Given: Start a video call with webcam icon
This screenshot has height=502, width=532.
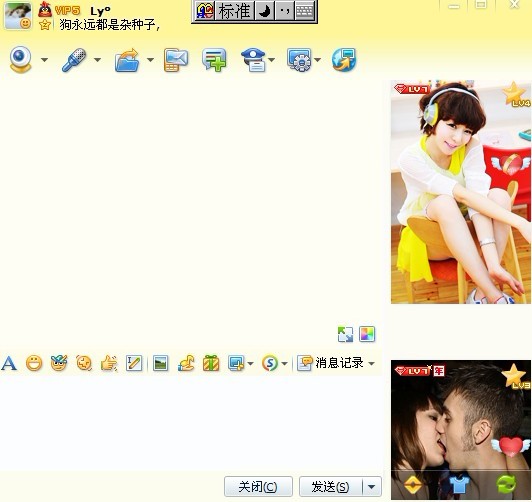Looking at the screenshot, I should tap(21, 60).
